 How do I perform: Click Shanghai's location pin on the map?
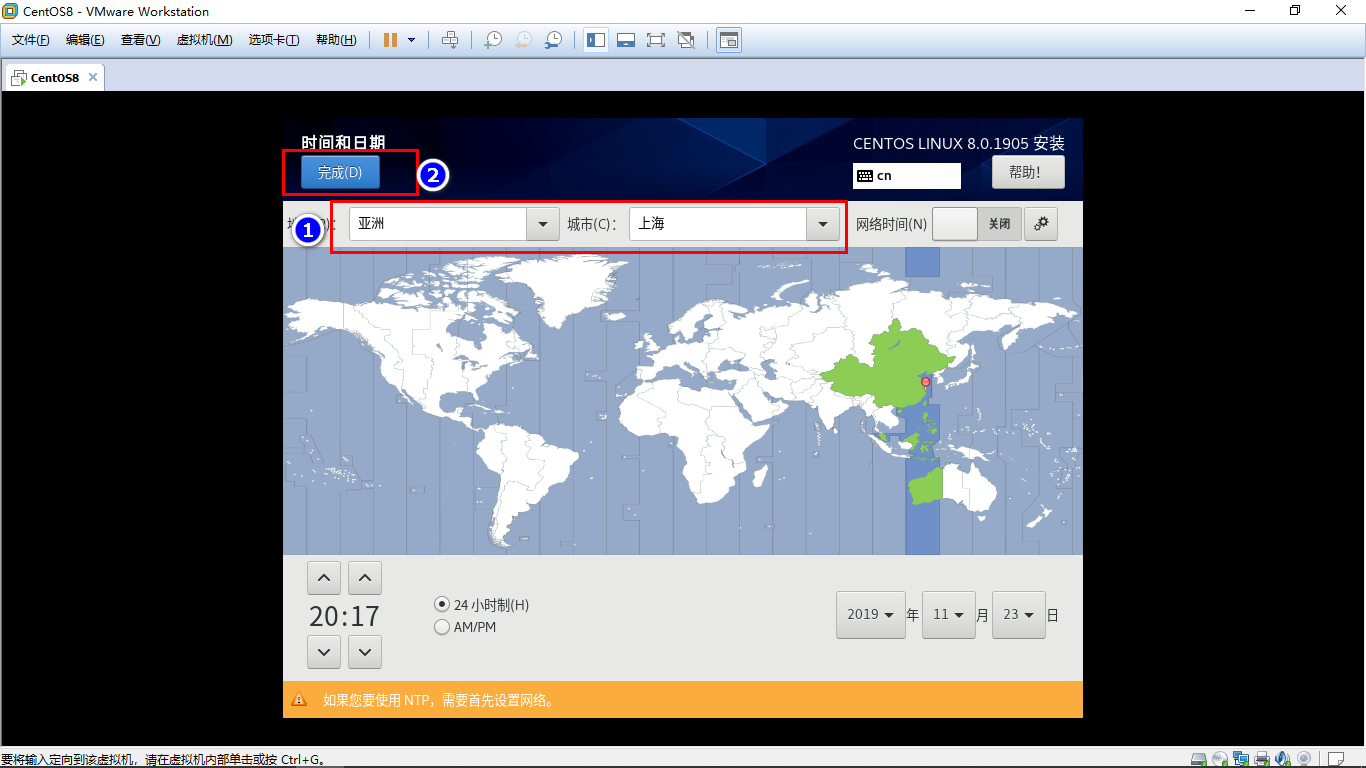pos(925,382)
